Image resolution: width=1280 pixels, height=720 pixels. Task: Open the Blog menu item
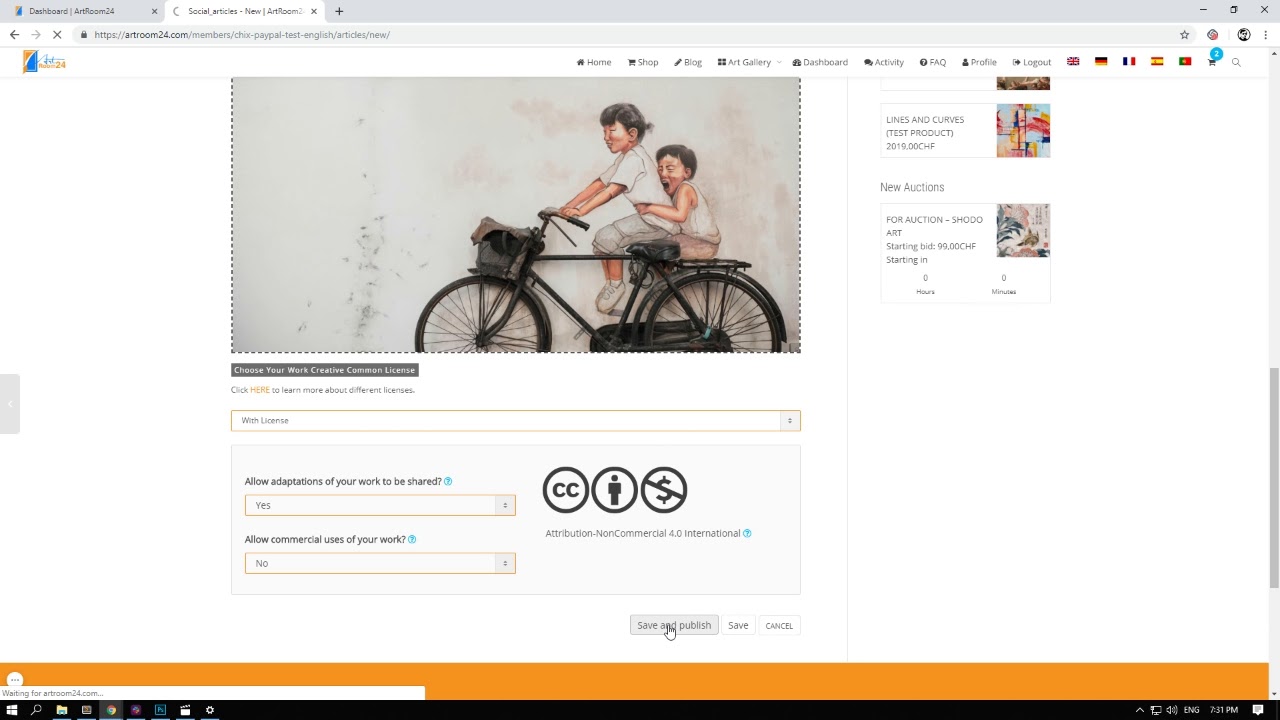(x=688, y=62)
